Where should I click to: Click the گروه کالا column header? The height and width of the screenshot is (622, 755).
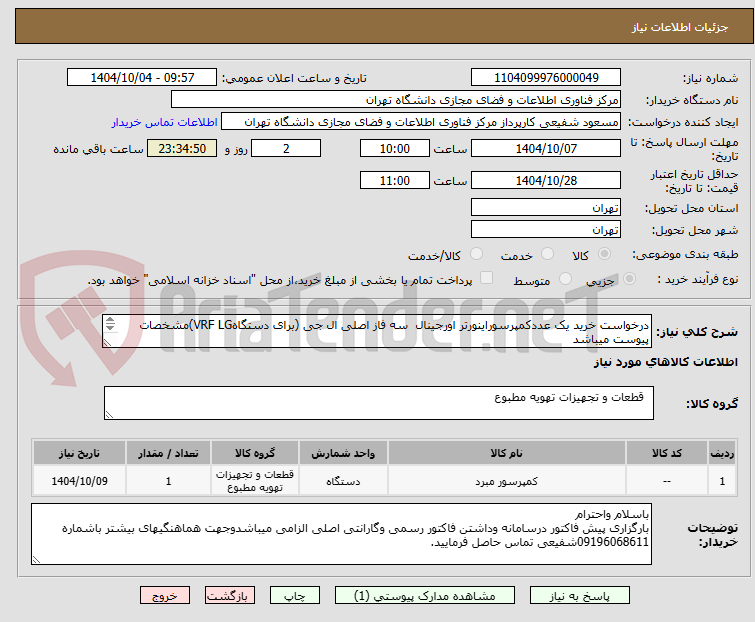255,453
